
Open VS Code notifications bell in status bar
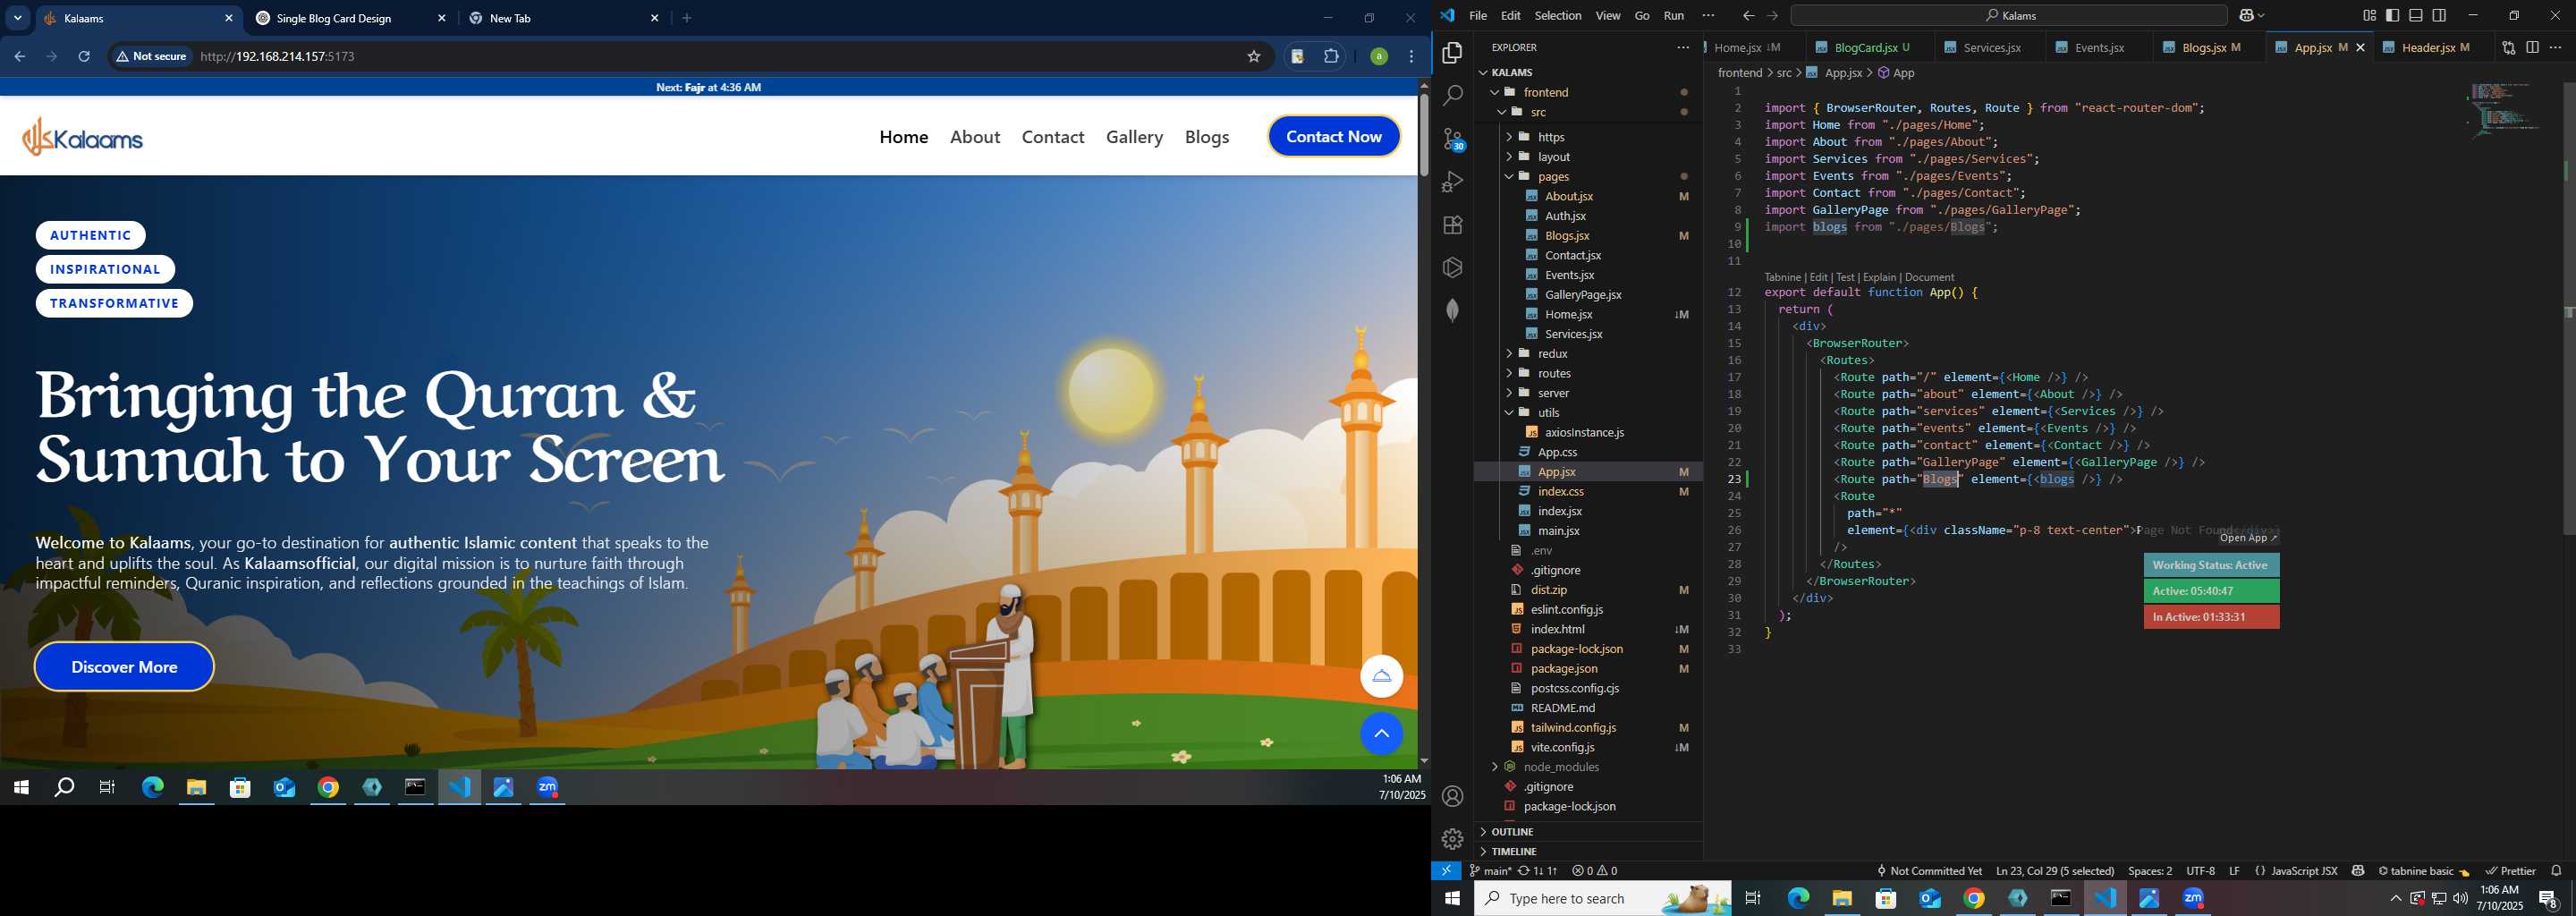[2557, 871]
